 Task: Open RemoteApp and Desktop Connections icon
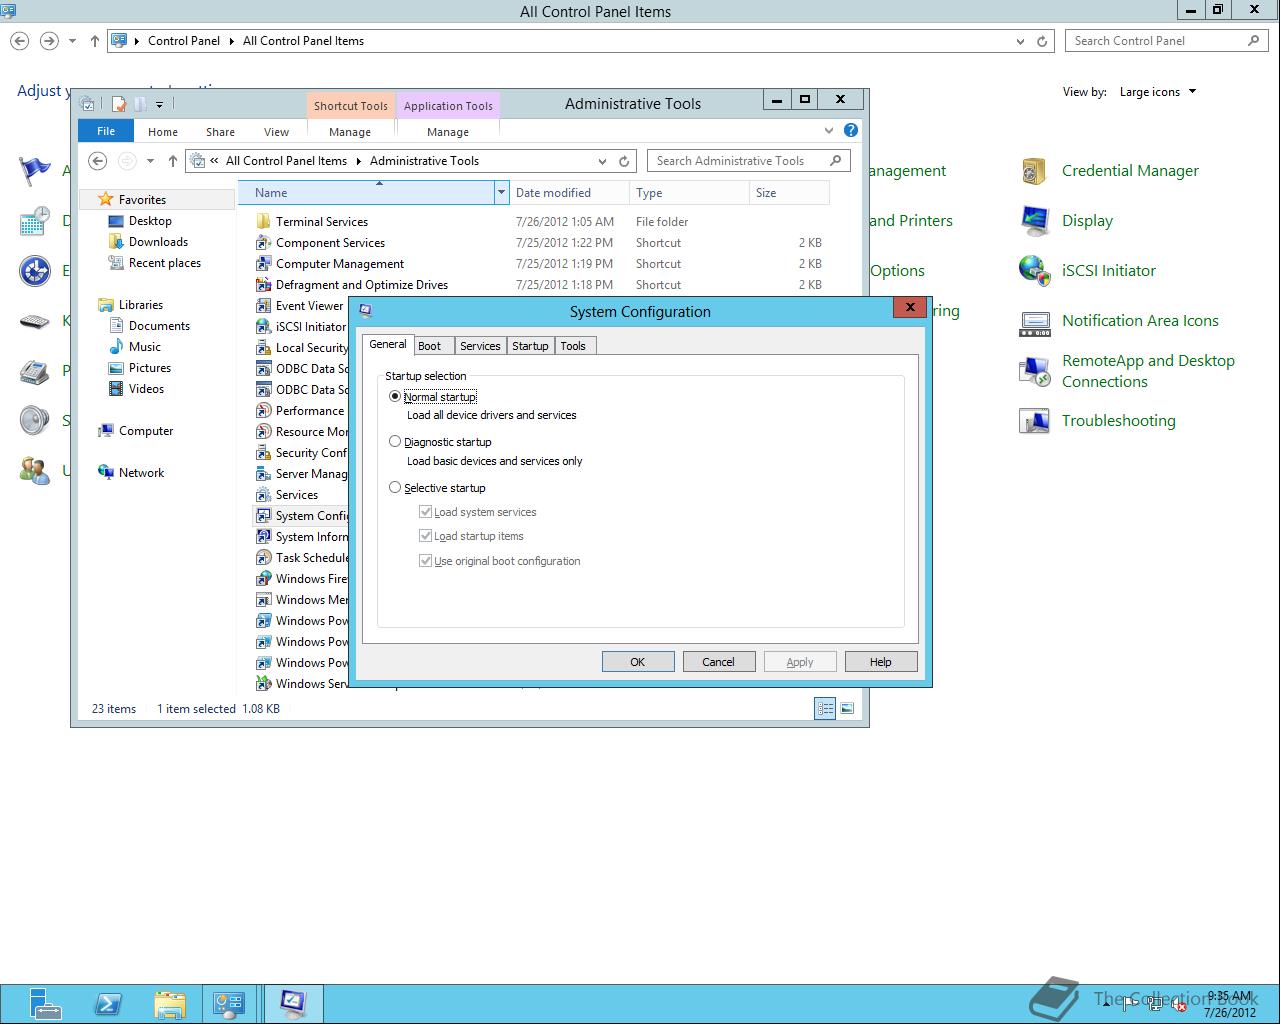1034,371
